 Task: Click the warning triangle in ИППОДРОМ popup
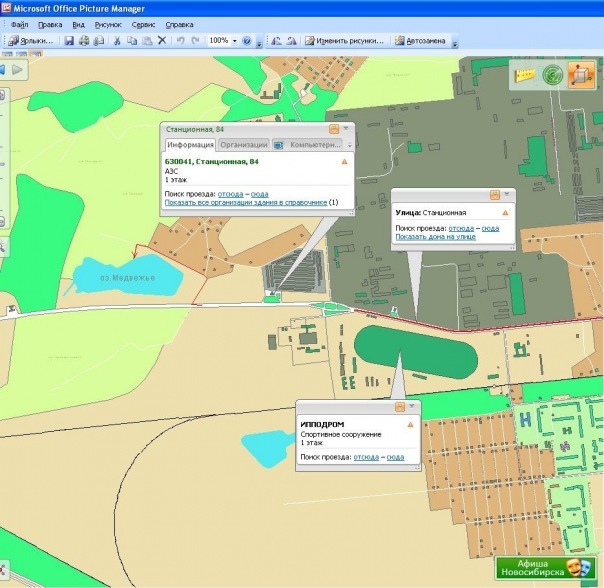click(410, 425)
